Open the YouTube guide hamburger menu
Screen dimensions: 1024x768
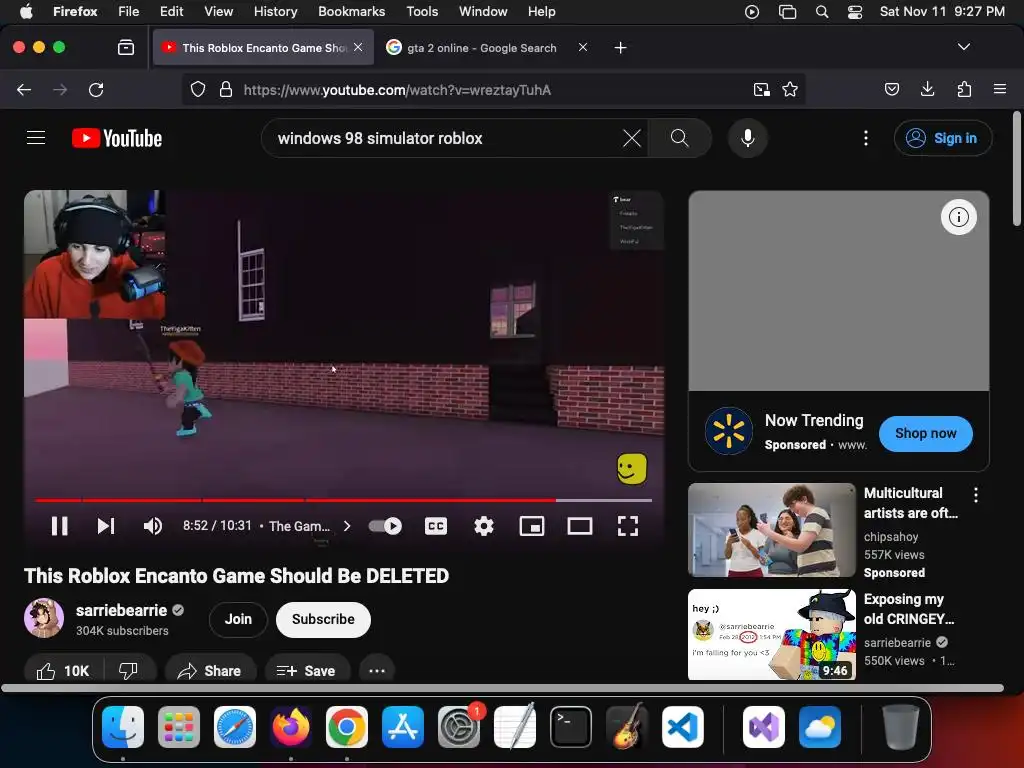(36, 138)
